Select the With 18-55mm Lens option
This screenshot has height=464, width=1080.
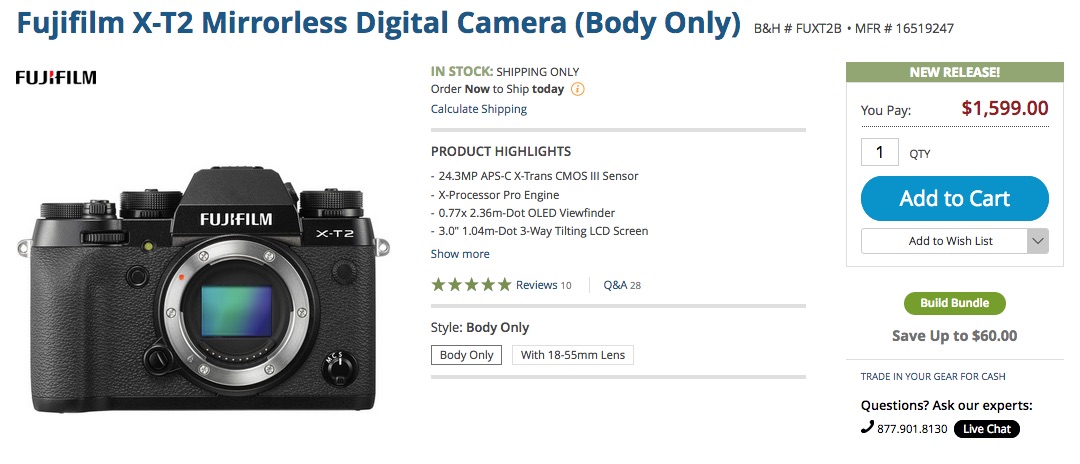(572, 355)
